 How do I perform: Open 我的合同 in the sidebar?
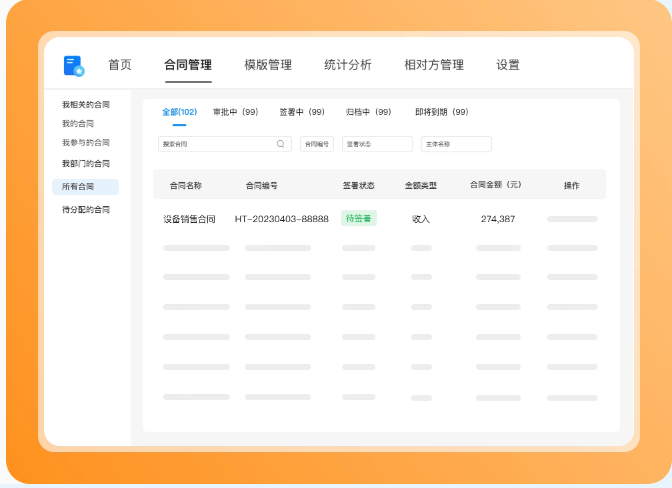coord(78,123)
